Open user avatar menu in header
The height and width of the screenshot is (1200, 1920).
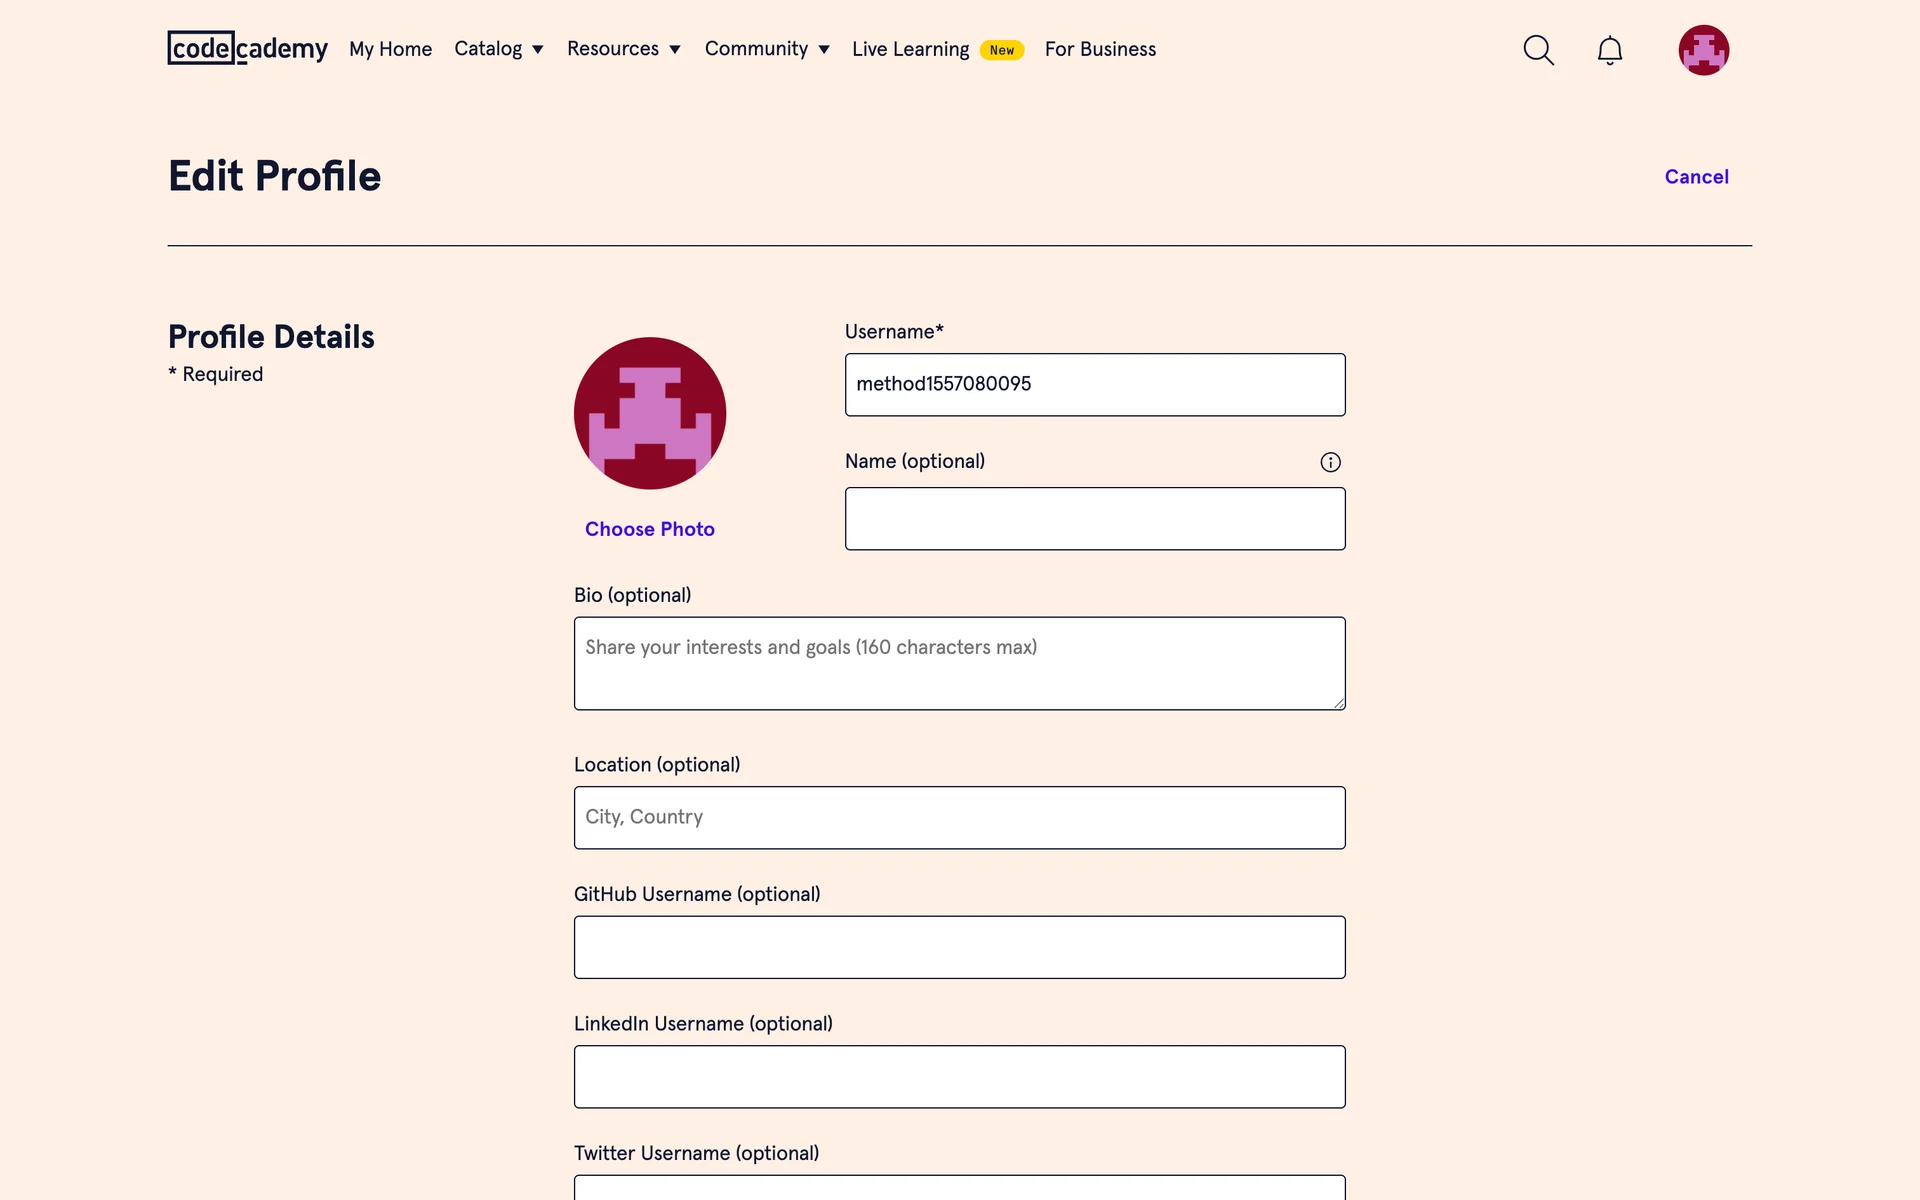click(1703, 50)
